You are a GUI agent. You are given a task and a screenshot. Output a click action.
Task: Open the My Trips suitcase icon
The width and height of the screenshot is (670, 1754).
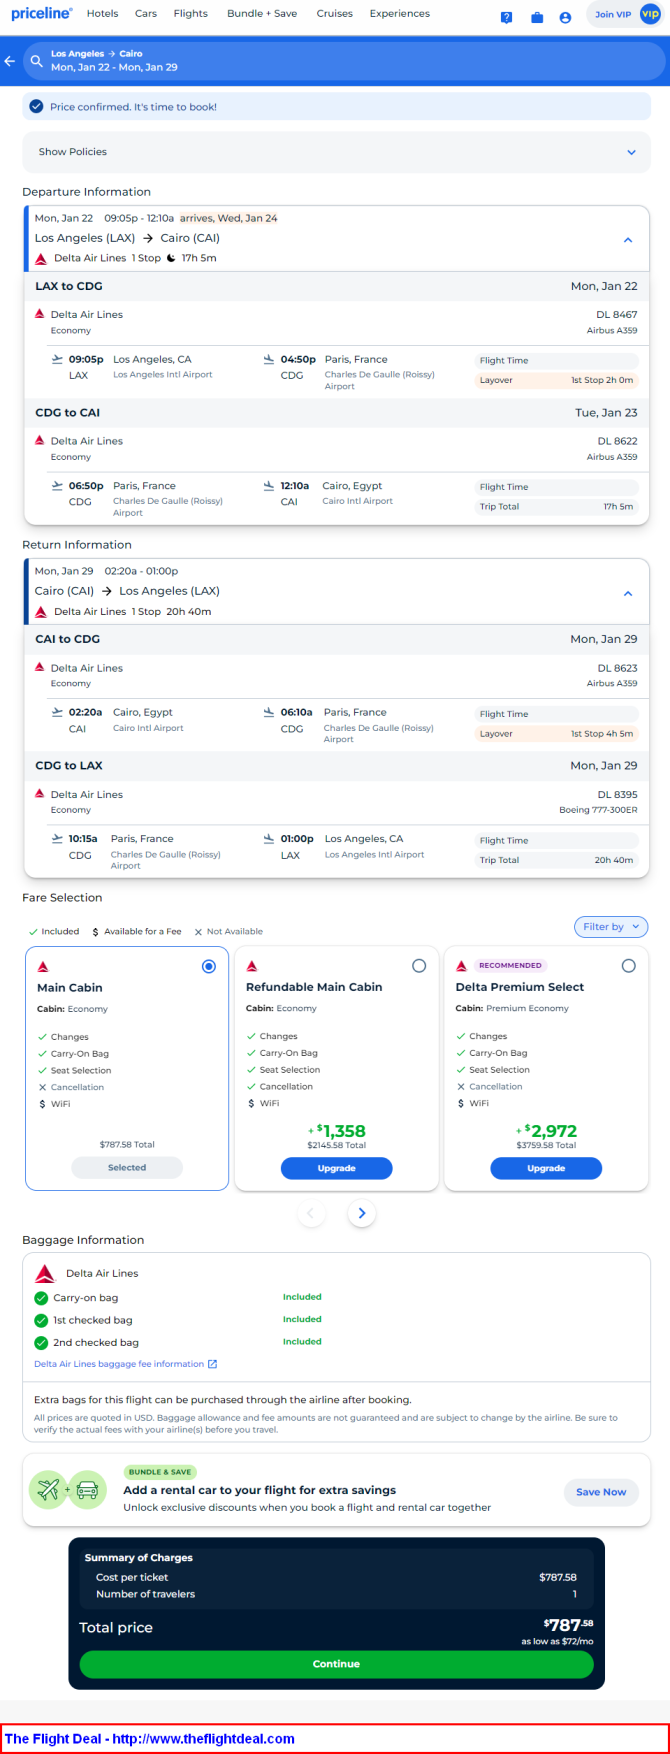pyautogui.click(x=537, y=17)
